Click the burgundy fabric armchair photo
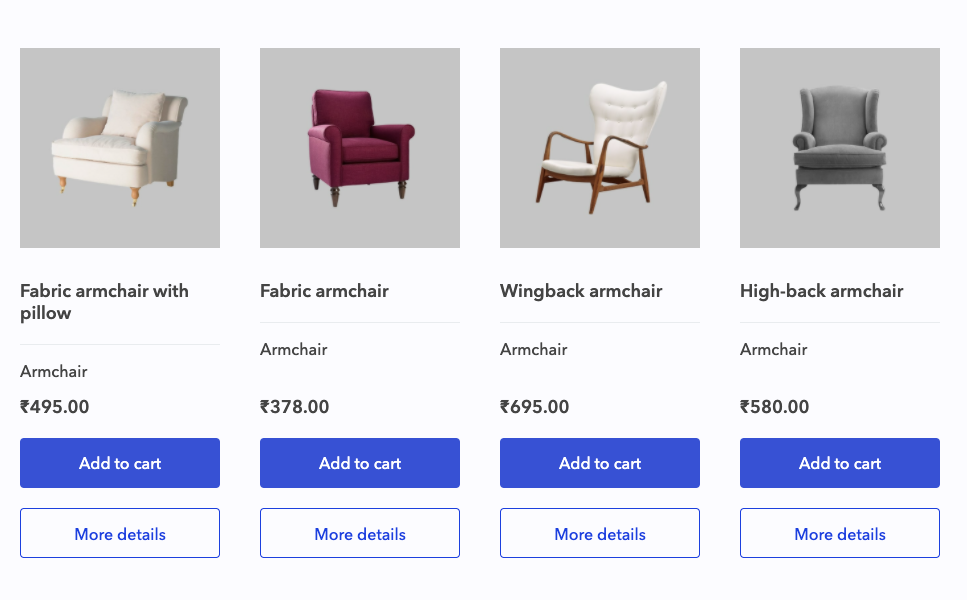Image resolution: width=967 pixels, height=600 pixels. point(360,148)
